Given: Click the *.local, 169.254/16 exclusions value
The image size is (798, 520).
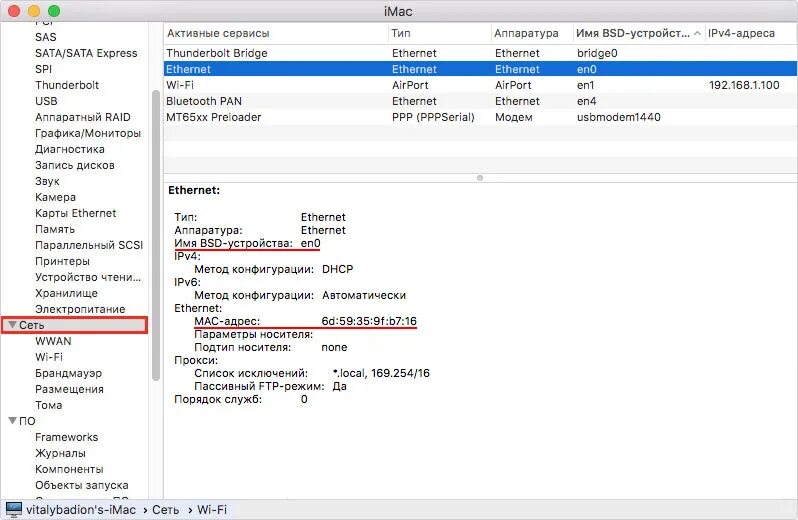Looking at the screenshot, I should point(381,373).
